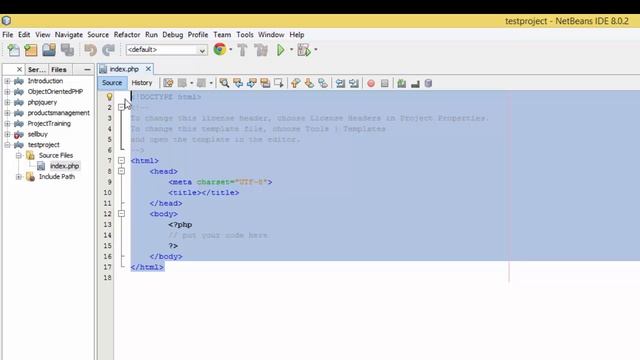Click the Clean and Build icon
Image resolution: width=640 pixels, height=360 pixels.
tap(261, 50)
